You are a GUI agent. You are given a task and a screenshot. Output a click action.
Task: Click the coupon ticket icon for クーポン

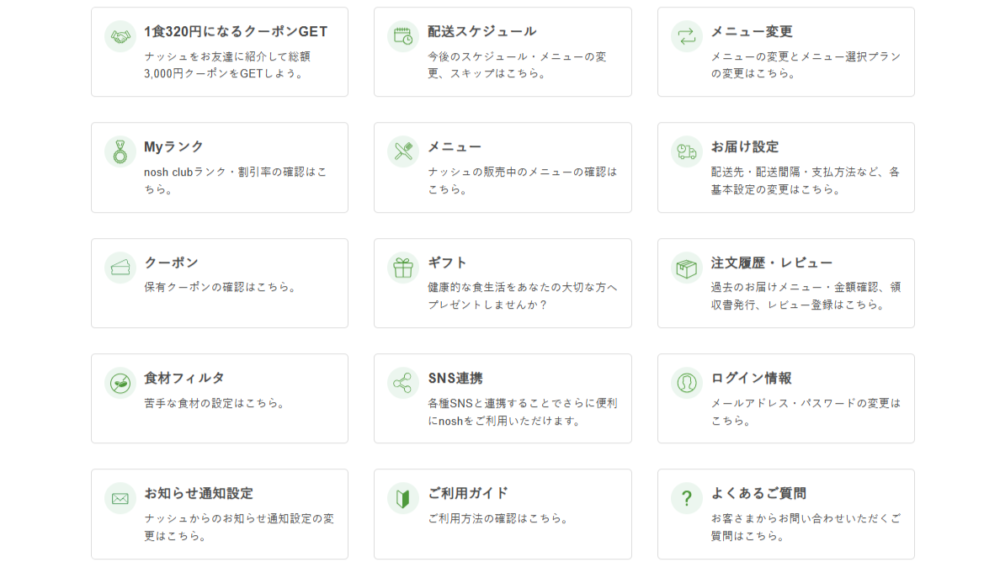[120, 267]
